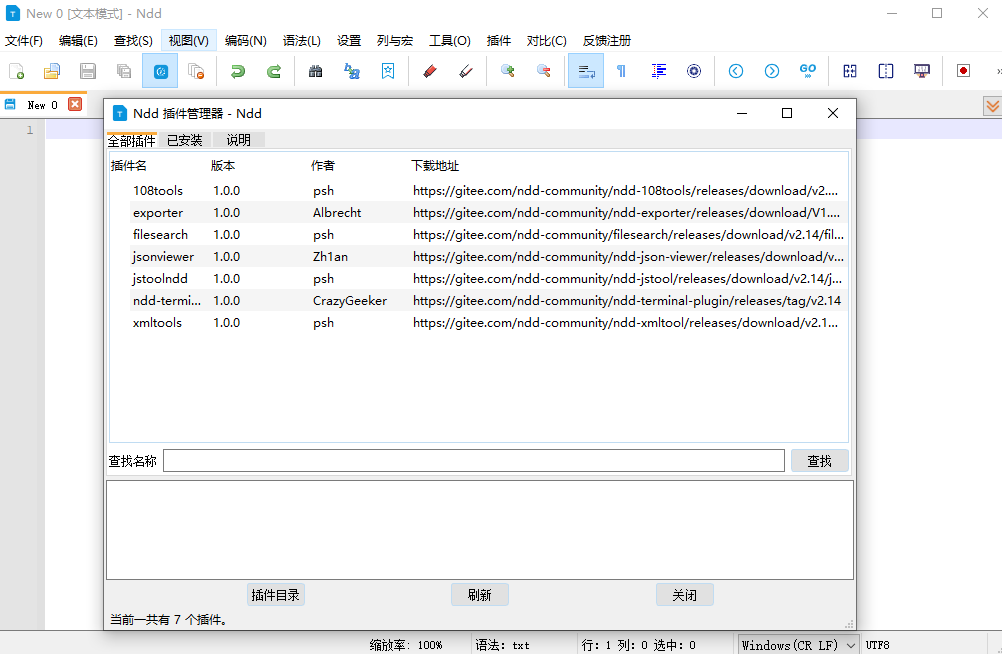
Task: Open the 插件 menu
Action: 498,41
